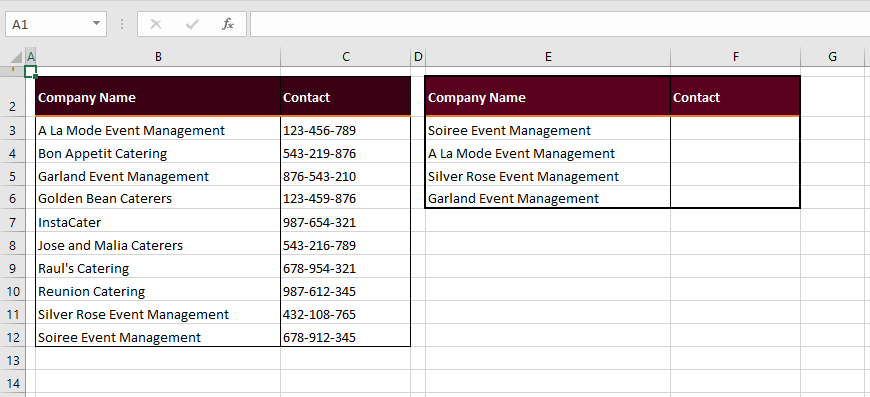This screenshot has width=870, height=397.
Task: Click the formula bar drag handle dots
Action: (x=122, y=24)
